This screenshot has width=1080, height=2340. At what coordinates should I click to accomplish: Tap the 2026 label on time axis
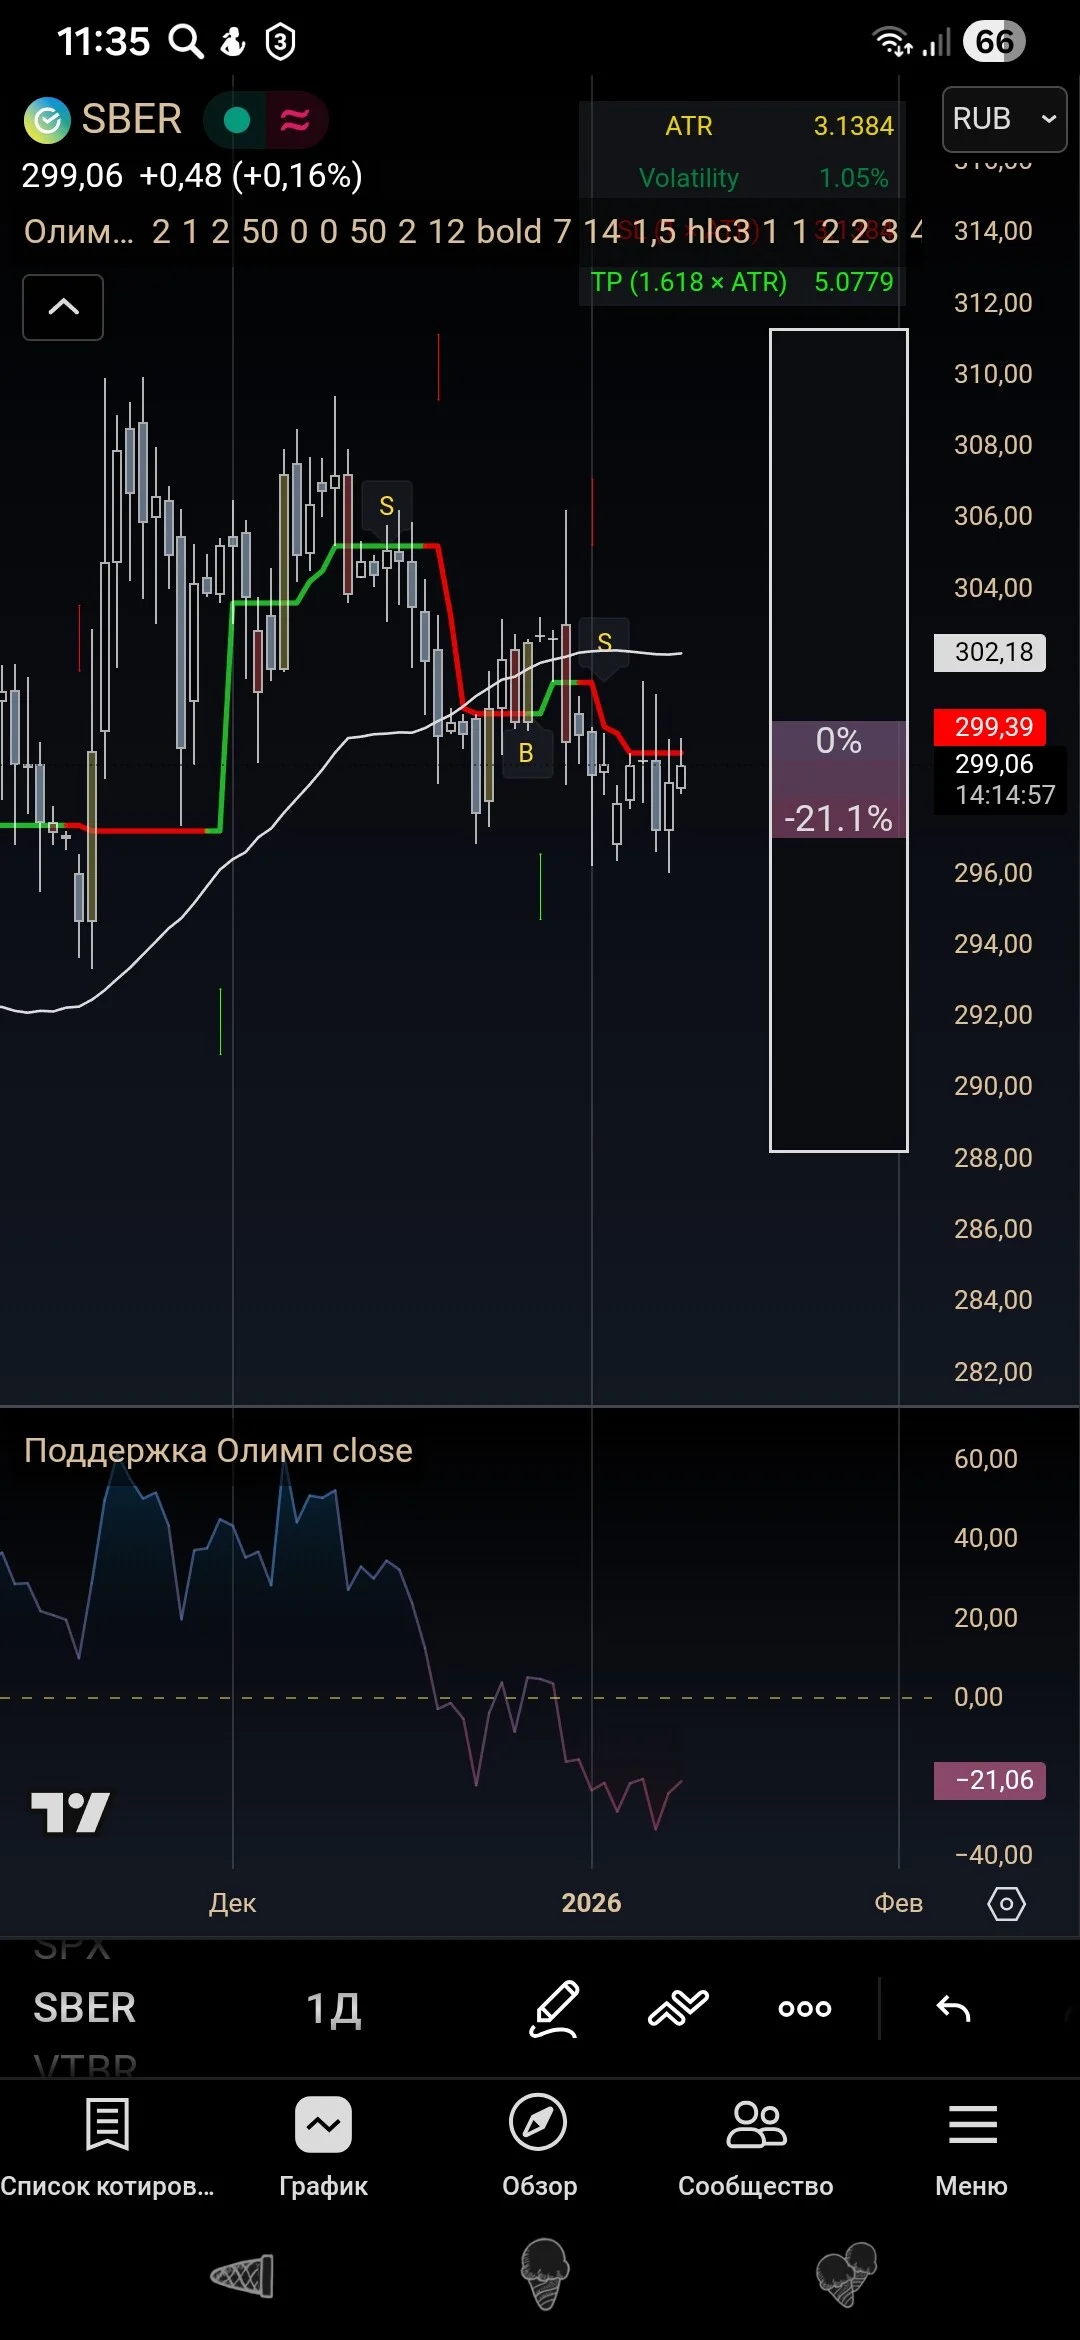point(591,1903)
